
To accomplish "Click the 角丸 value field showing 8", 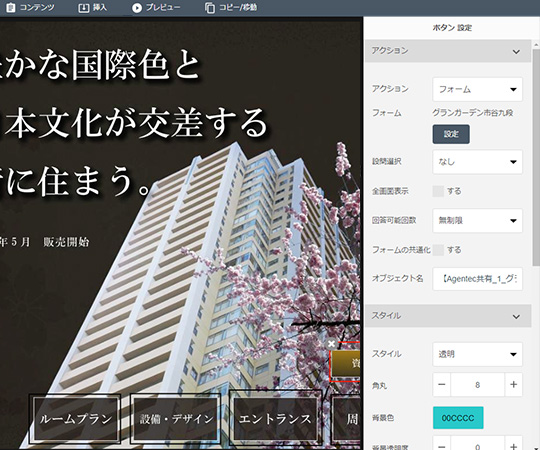I will coord(478,385).
